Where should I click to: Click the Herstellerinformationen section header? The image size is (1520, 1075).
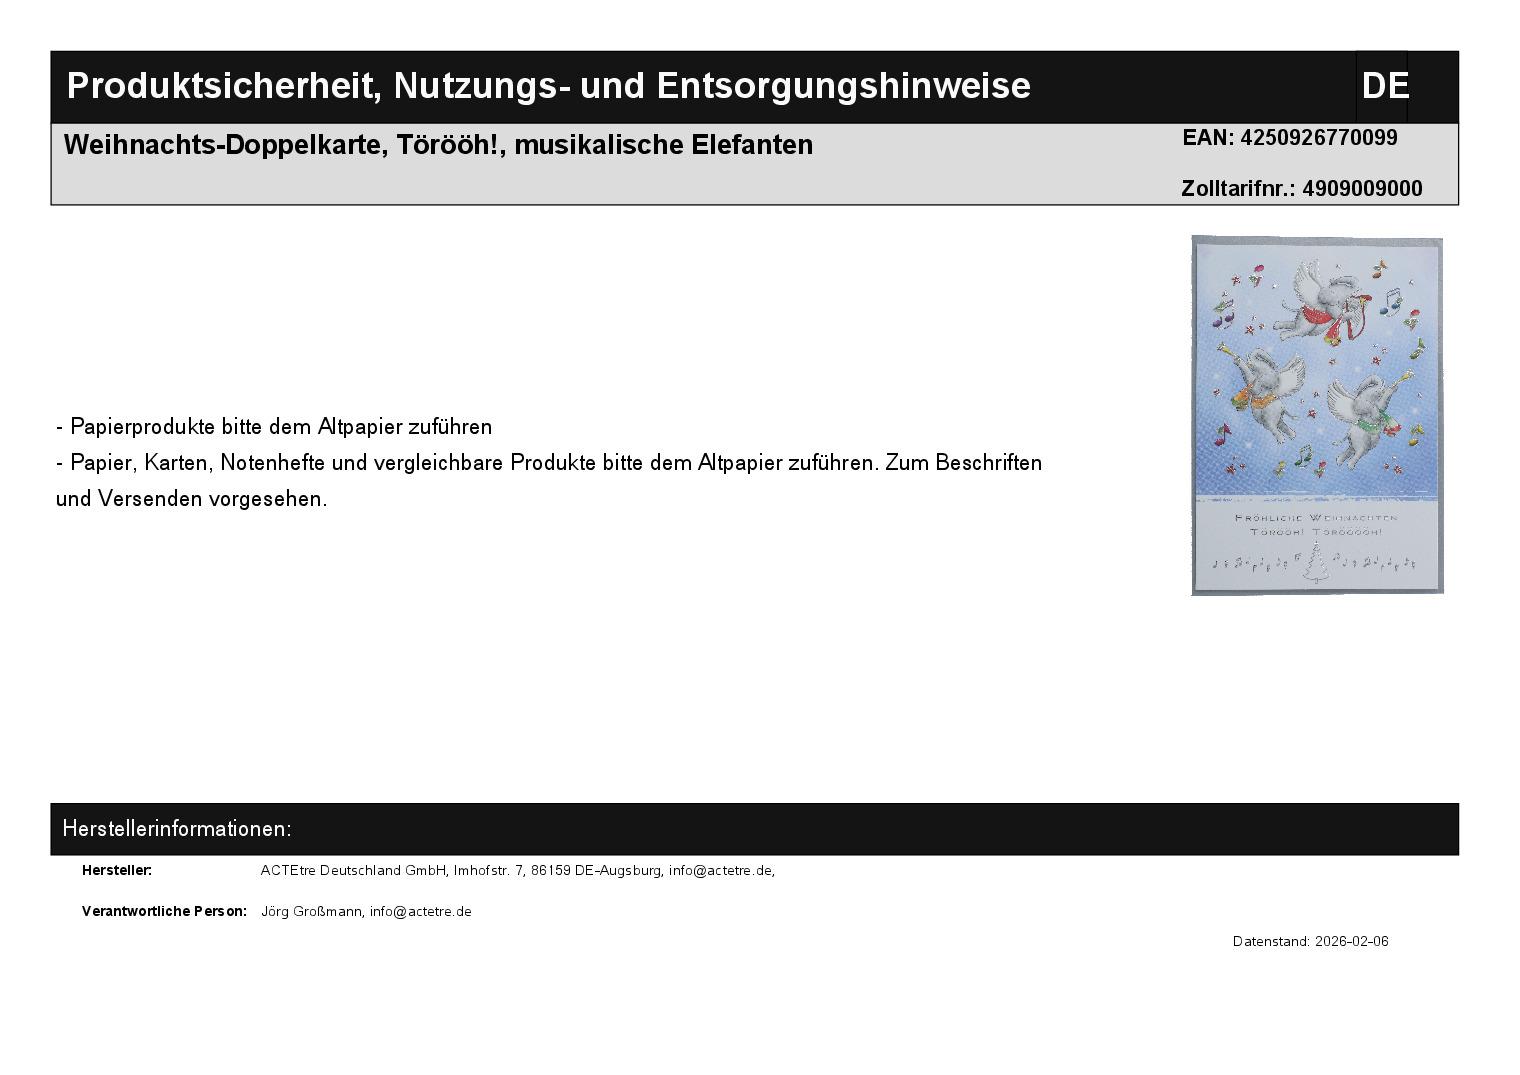tap(177, 829)
